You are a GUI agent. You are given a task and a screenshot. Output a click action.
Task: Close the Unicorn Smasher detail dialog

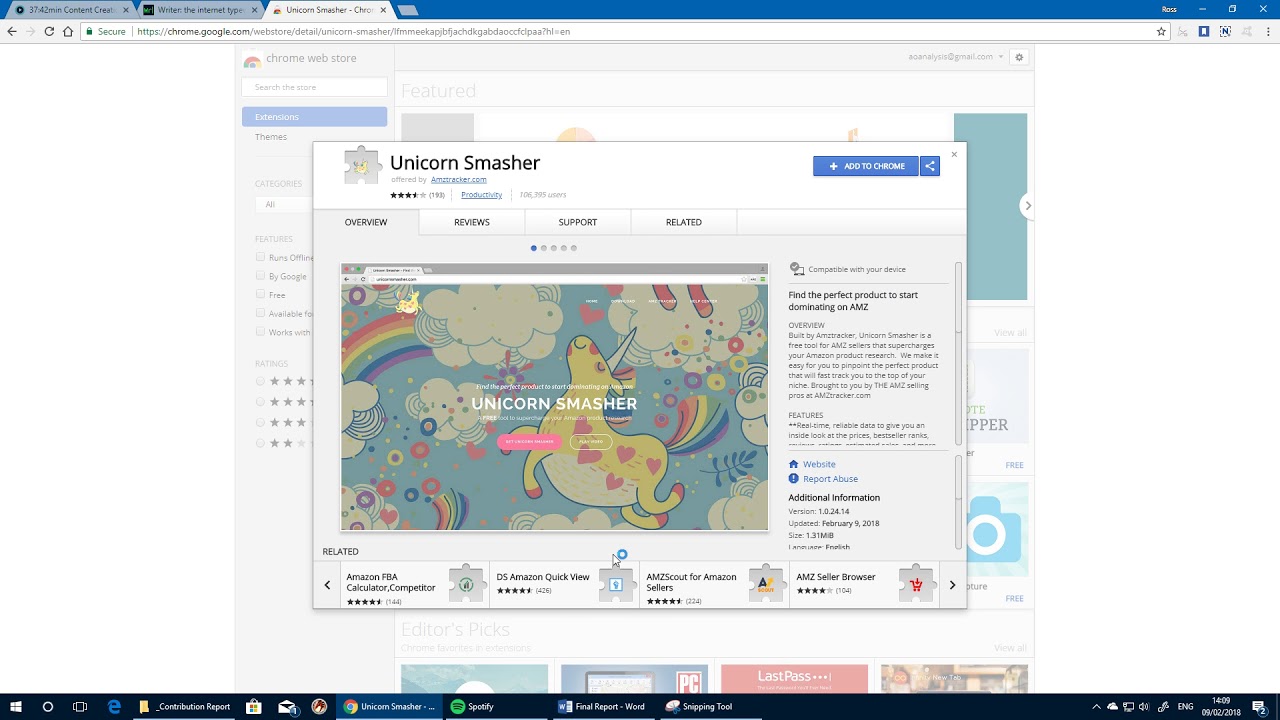point(954,154)
